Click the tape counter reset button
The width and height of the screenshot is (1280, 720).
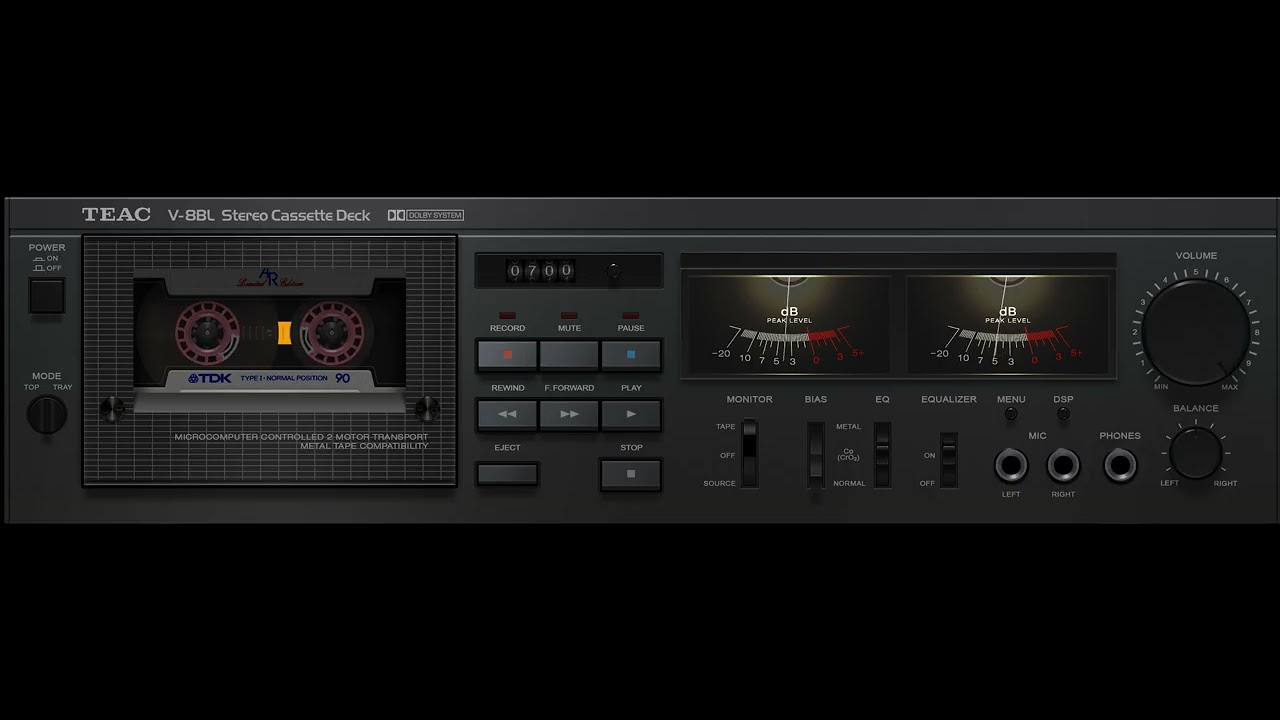pos(613,270)
